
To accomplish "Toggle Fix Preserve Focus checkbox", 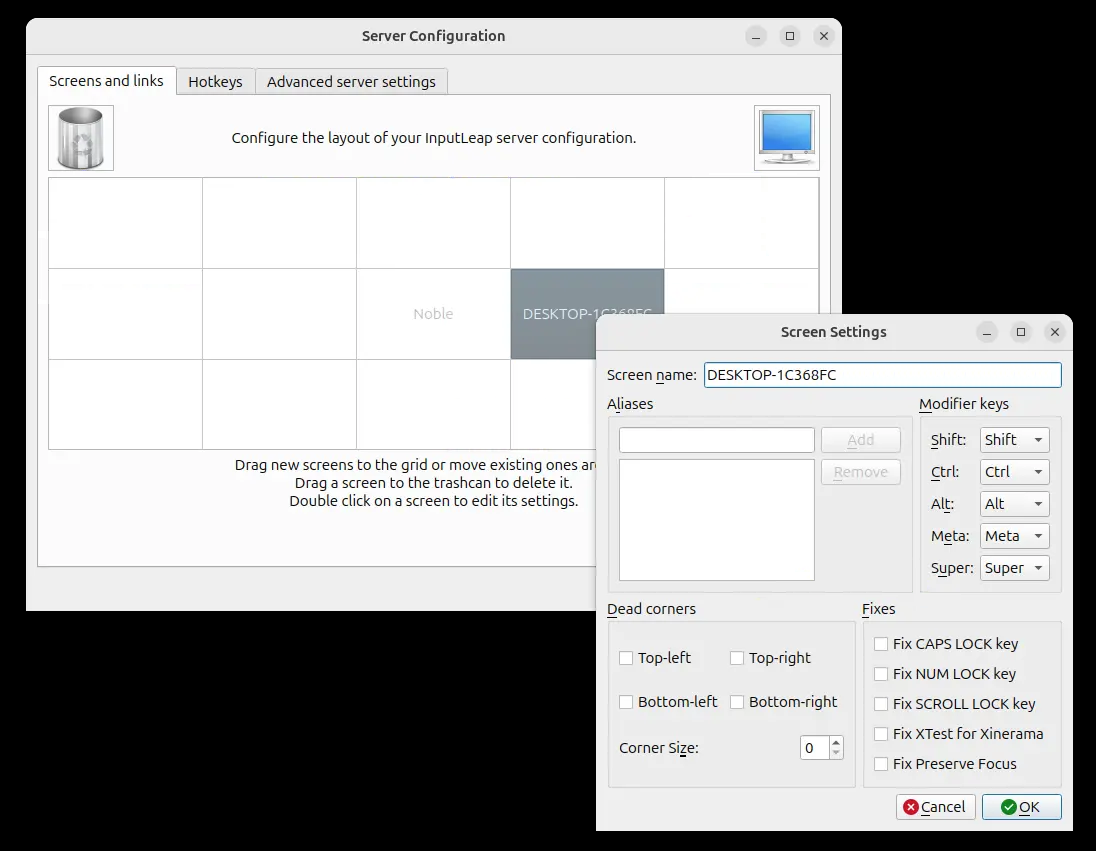I will (881, 764).
